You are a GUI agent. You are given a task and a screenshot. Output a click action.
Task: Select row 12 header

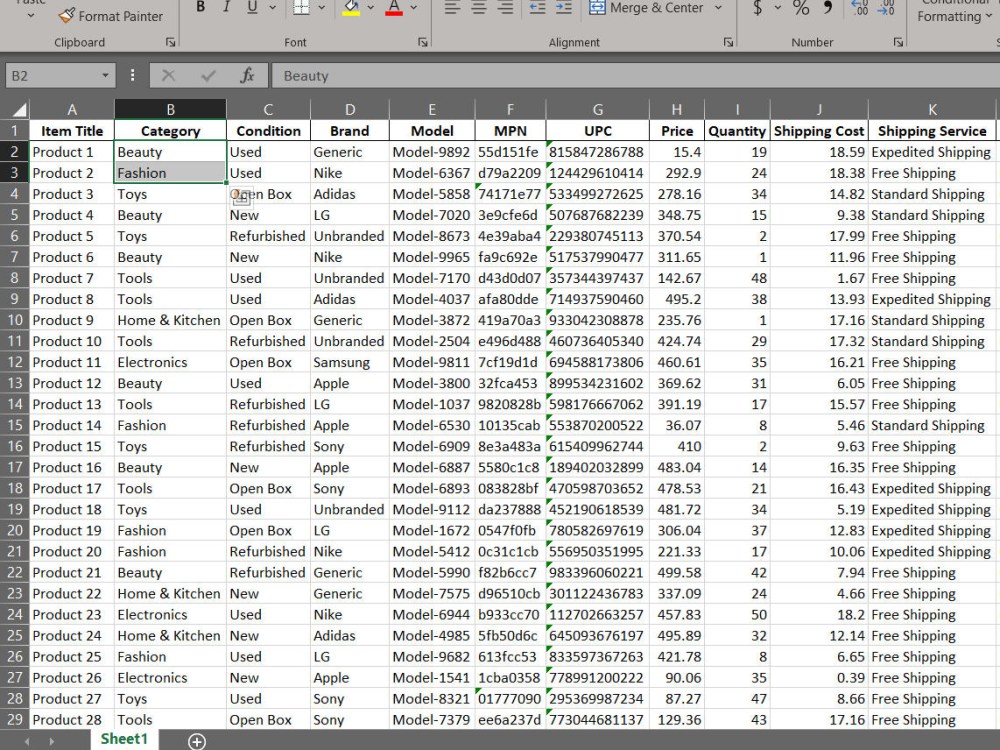(x=15, y=362)
